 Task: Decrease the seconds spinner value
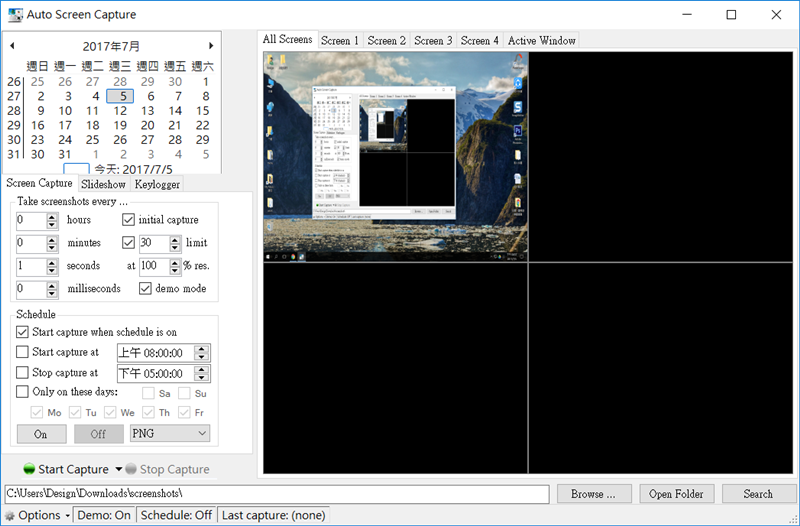52,271
